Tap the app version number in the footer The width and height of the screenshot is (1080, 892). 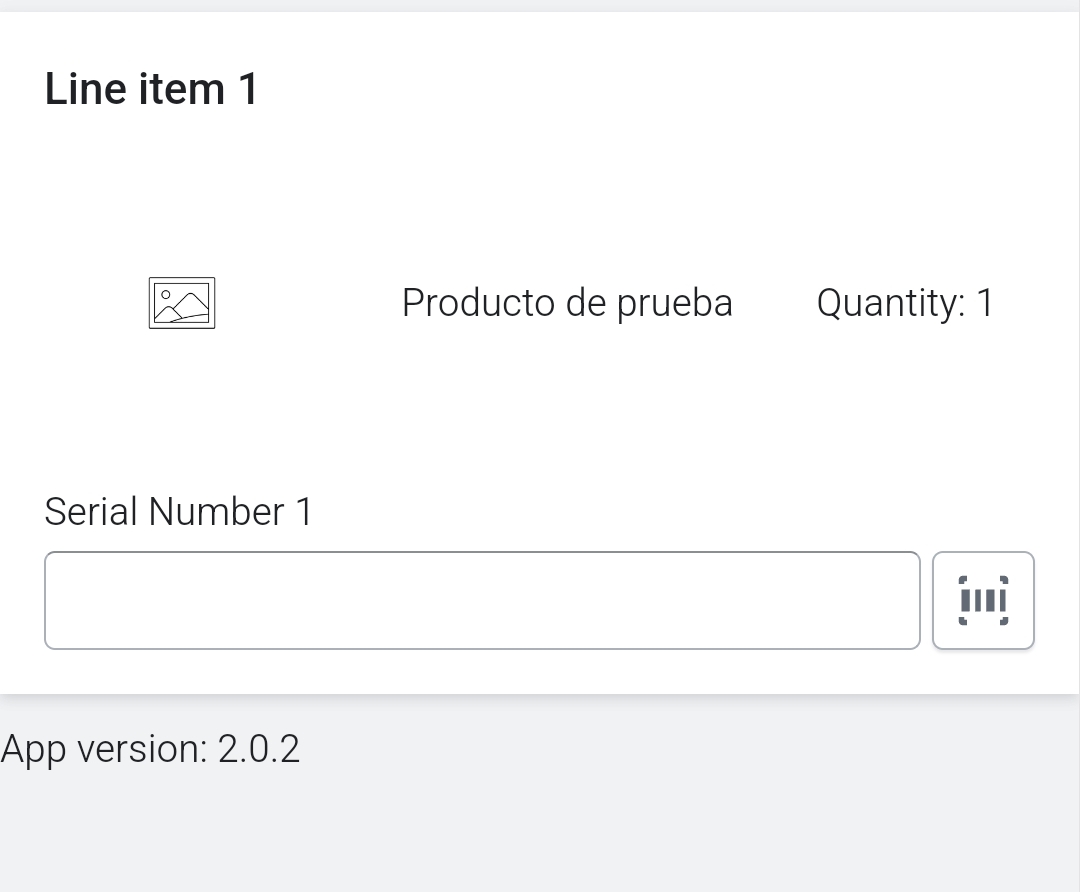[258, 749]
